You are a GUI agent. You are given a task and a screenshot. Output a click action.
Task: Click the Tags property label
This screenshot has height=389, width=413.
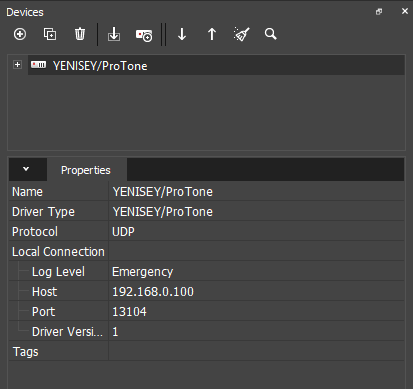tap(25, 352)
